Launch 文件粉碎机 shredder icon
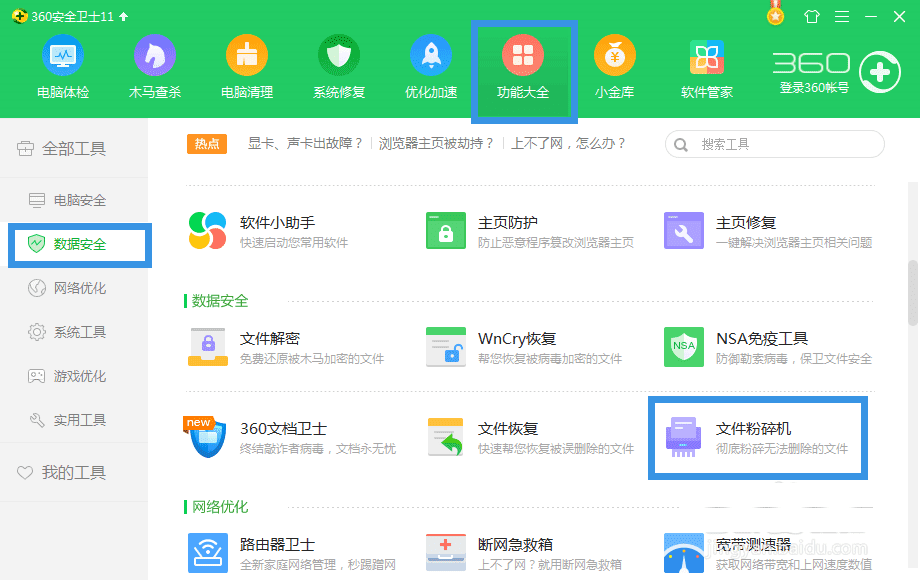This screenshot has height=580, width=920. 684,437
